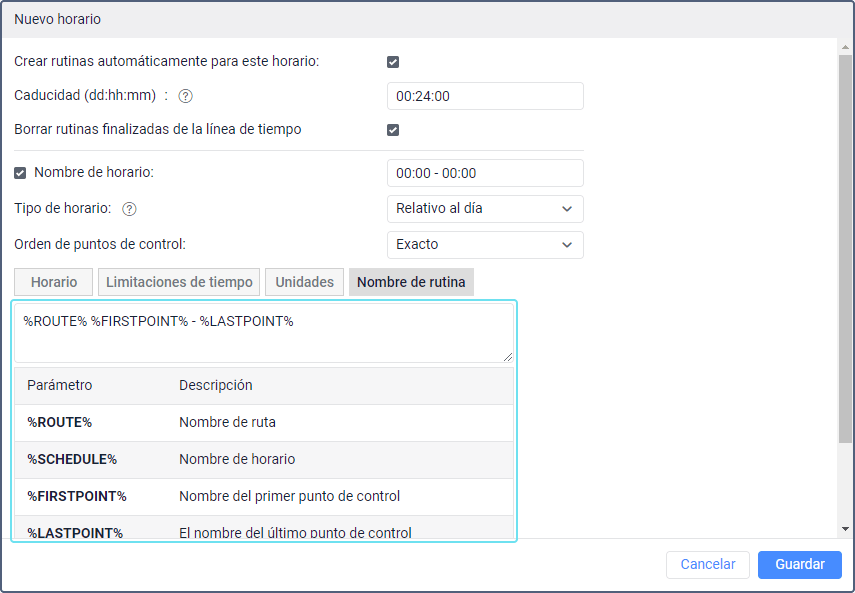Open the Exacto order dropdown
Viewport: 855px width, 593px height.
click(485, 245)
